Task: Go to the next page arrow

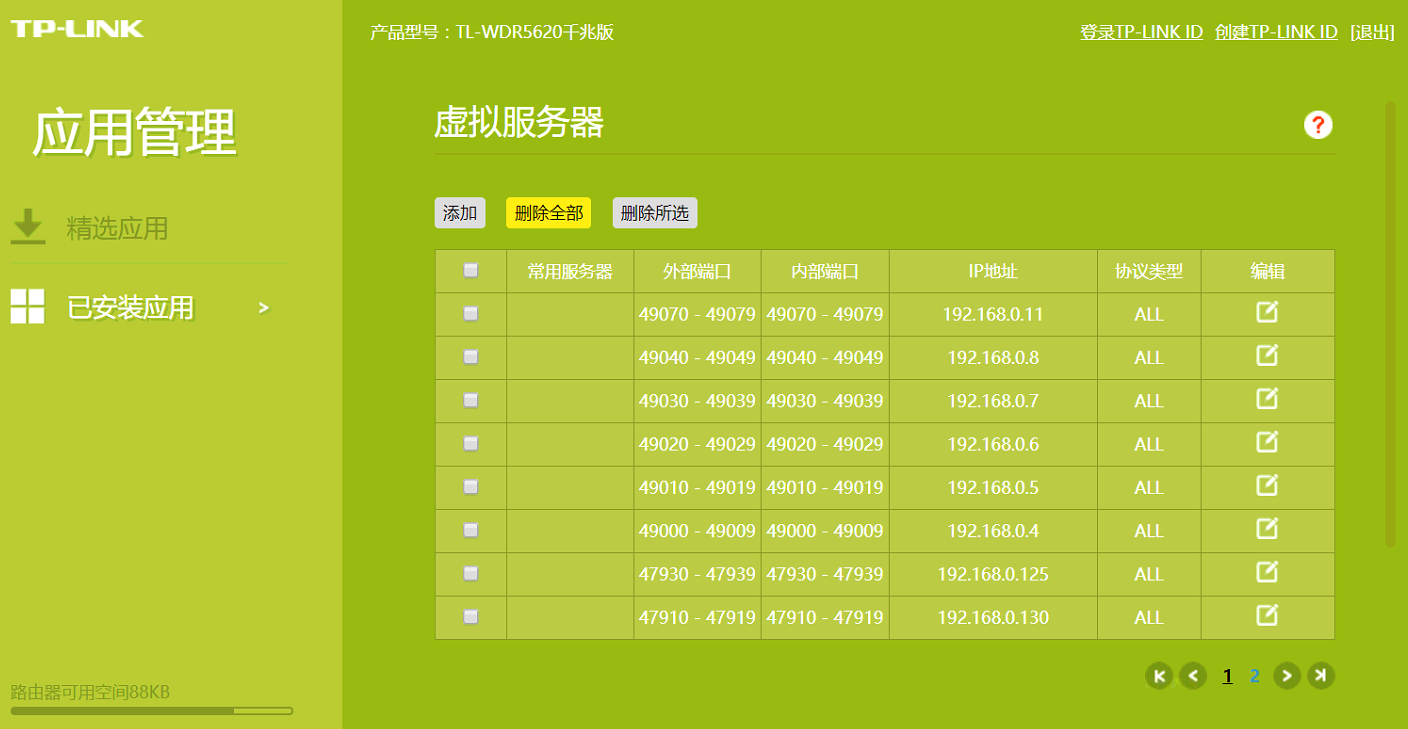Action: (1287, 676)
